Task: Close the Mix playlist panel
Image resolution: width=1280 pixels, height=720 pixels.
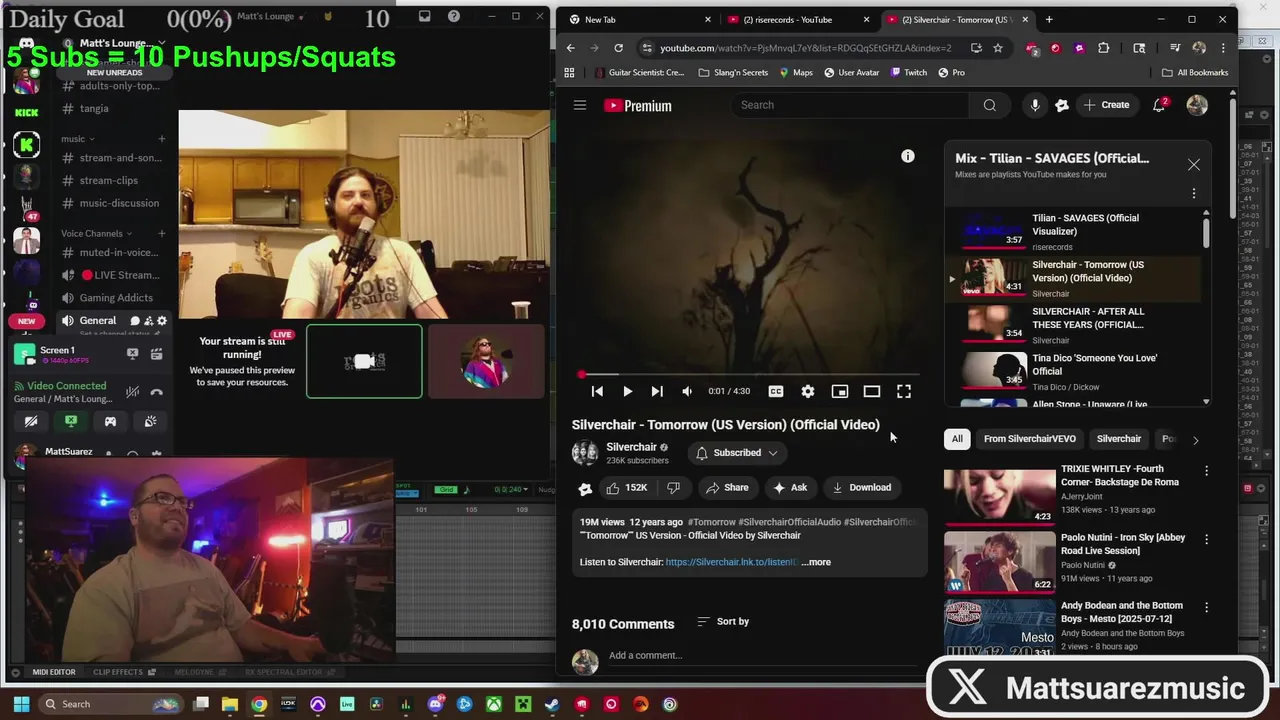Action: pyautogui.click(x=1194, y=165)
